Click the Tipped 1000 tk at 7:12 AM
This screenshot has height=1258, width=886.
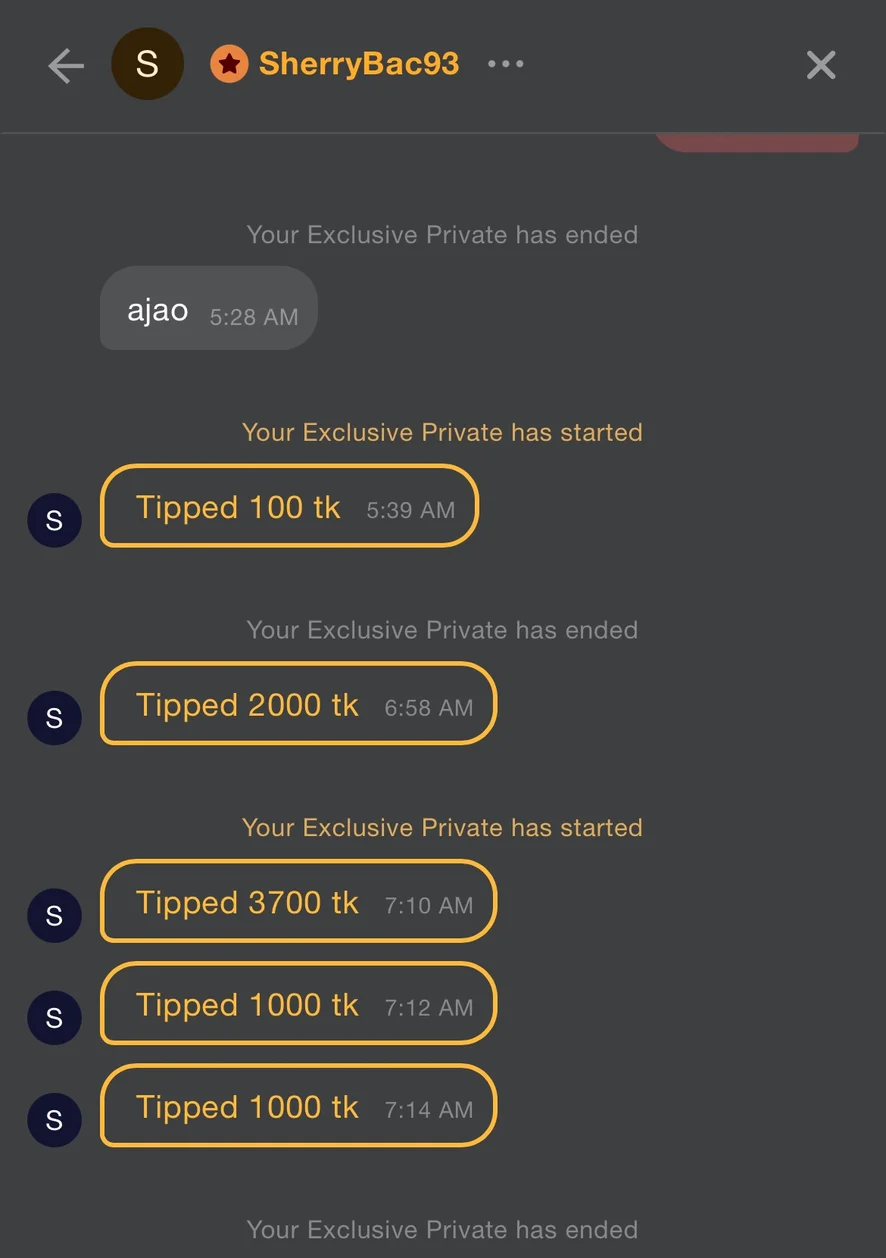(x=298, y=1005)
